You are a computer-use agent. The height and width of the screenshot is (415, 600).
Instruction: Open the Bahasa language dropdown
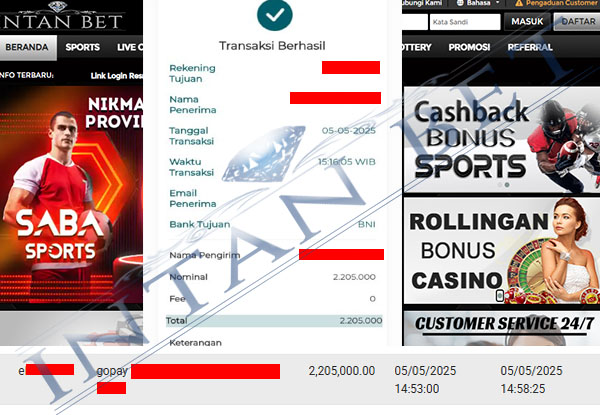(x=478, y=3)
